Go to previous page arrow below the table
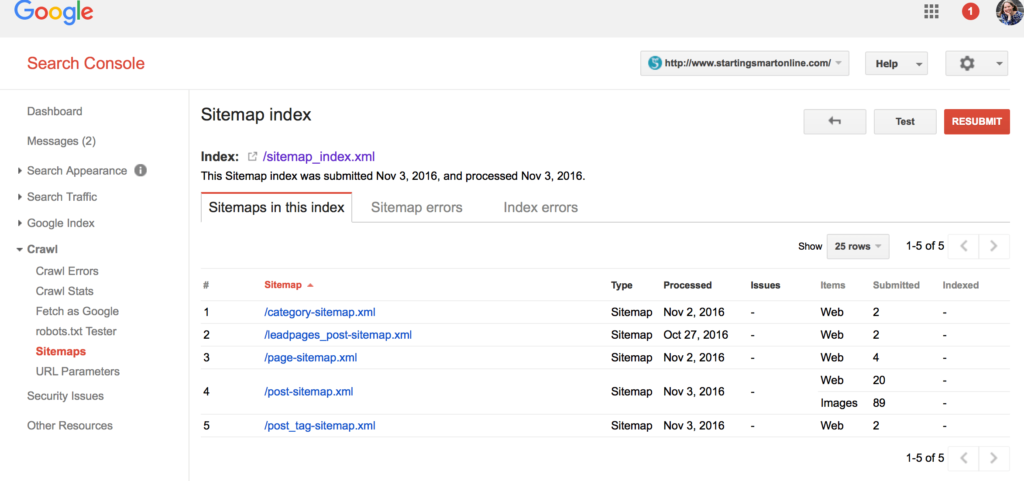This screenshot has height=481, width=1024. click(x=963, y=458)
